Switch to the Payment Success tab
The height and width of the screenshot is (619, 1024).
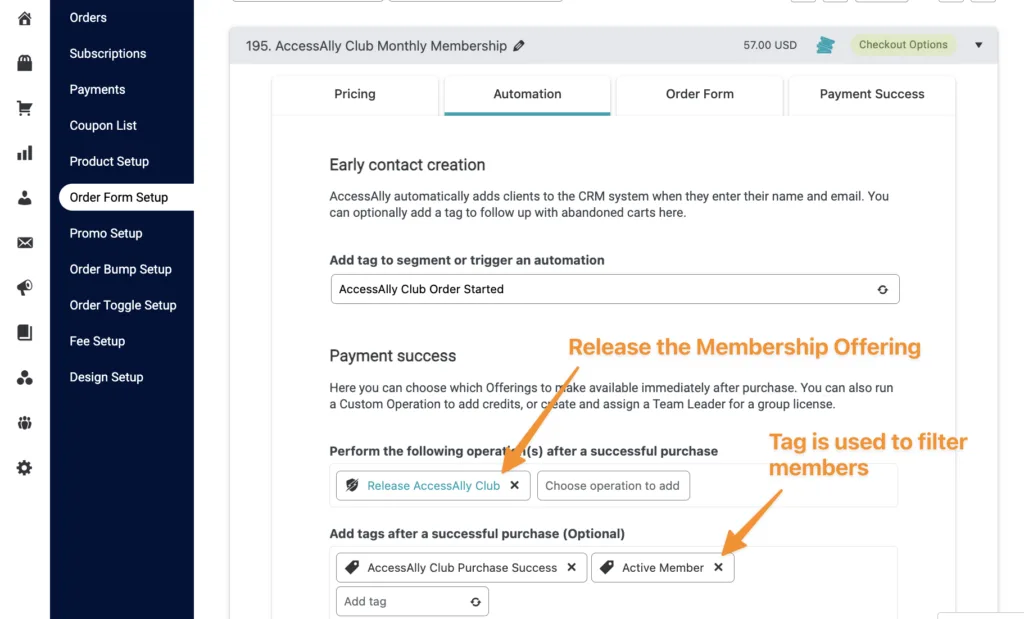tap(872, 94)
